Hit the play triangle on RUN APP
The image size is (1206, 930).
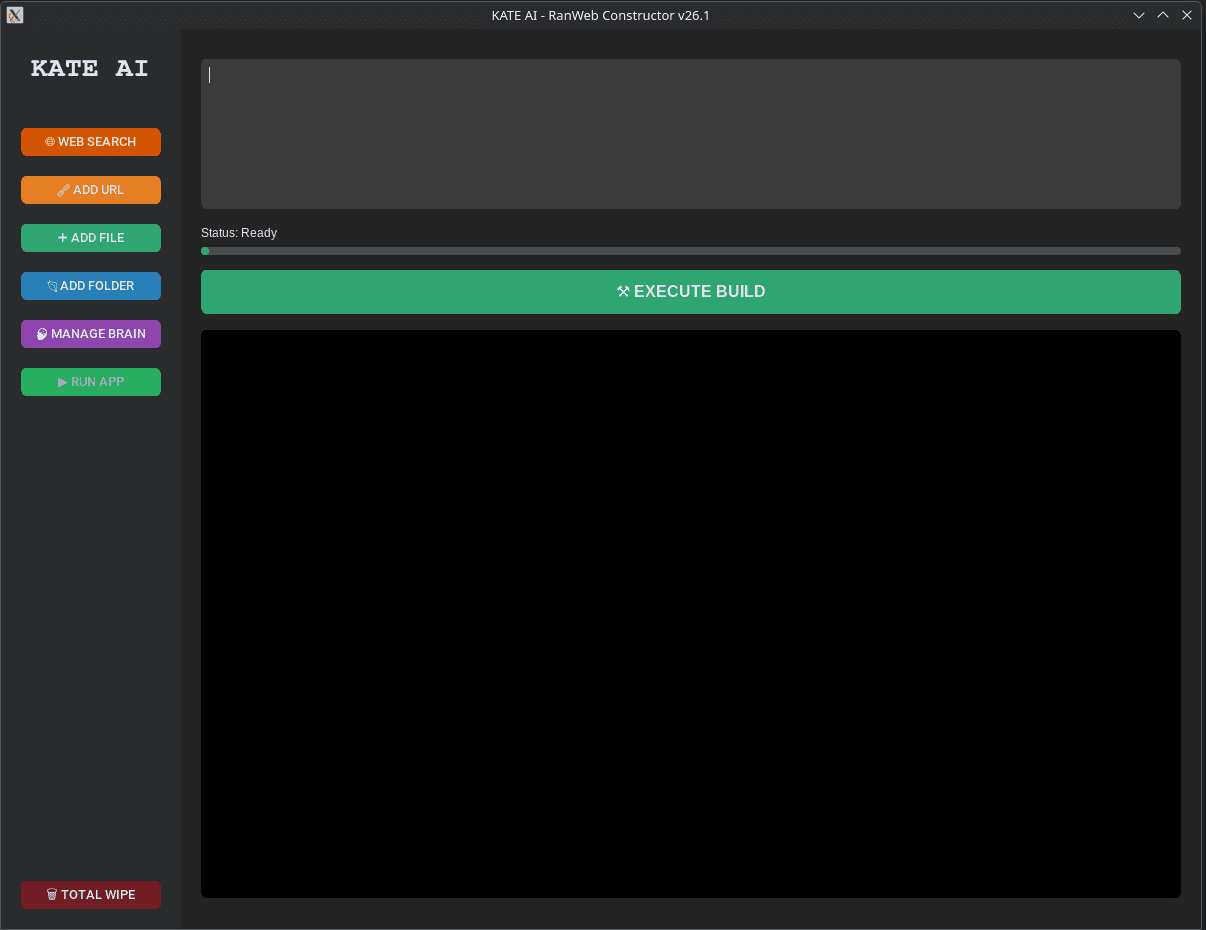(x=63, y=382)
